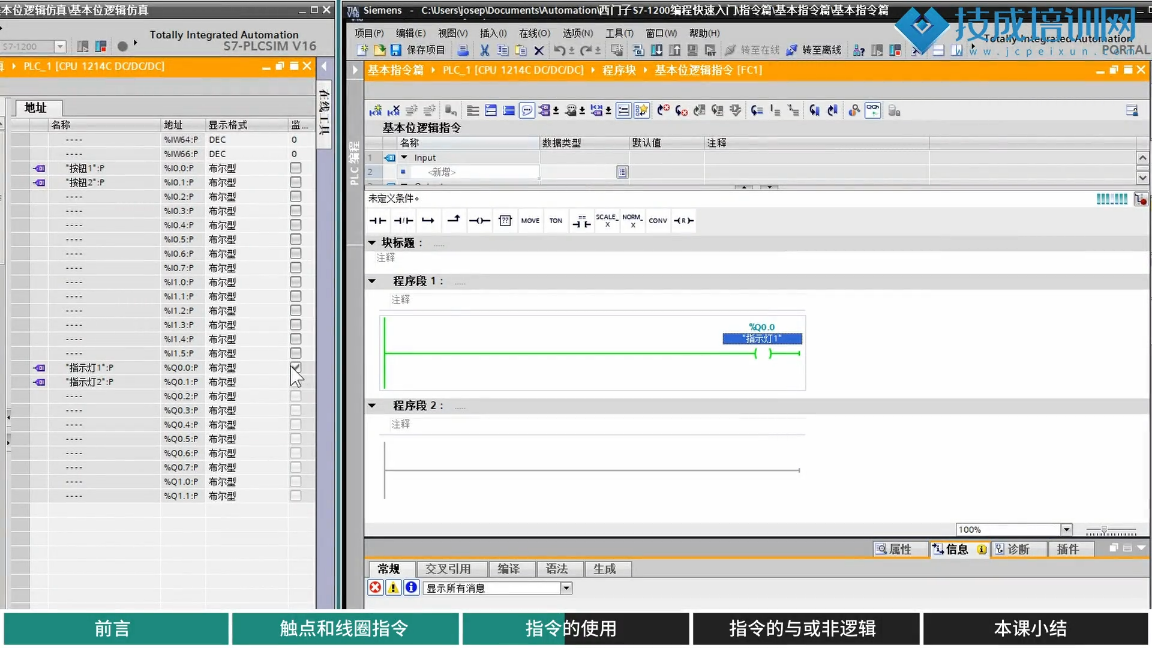Collapse the 程序段 2 network
The width and height of the screenshot is (1152, 648).
click(372, 406)
